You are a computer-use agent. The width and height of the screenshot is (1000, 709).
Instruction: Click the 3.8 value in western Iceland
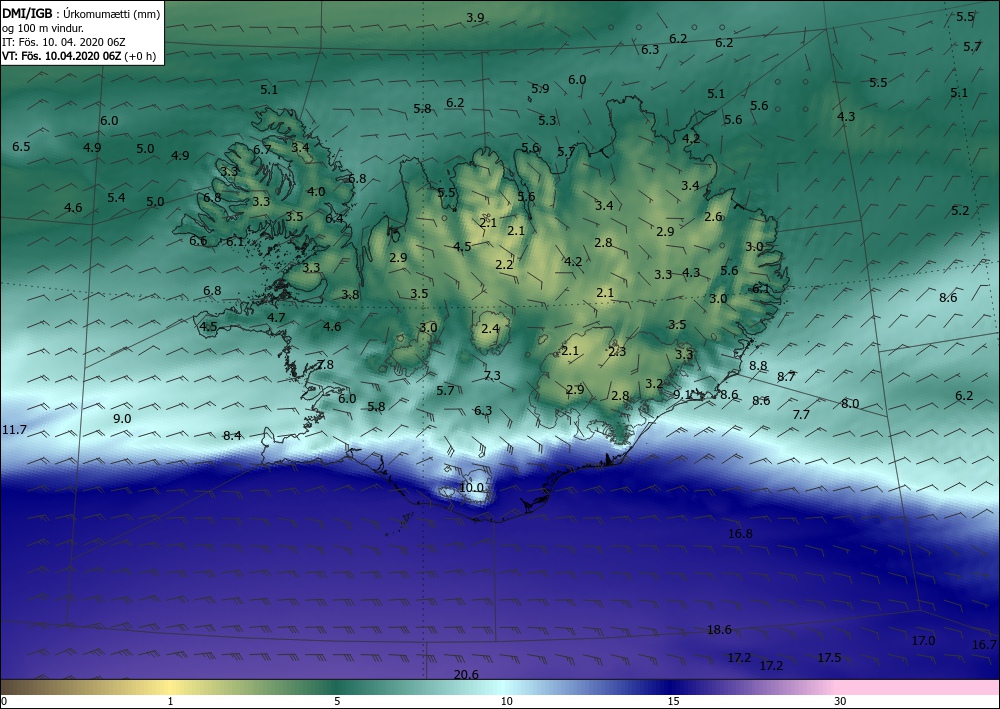pyautogui.click(x=349, y=295)
